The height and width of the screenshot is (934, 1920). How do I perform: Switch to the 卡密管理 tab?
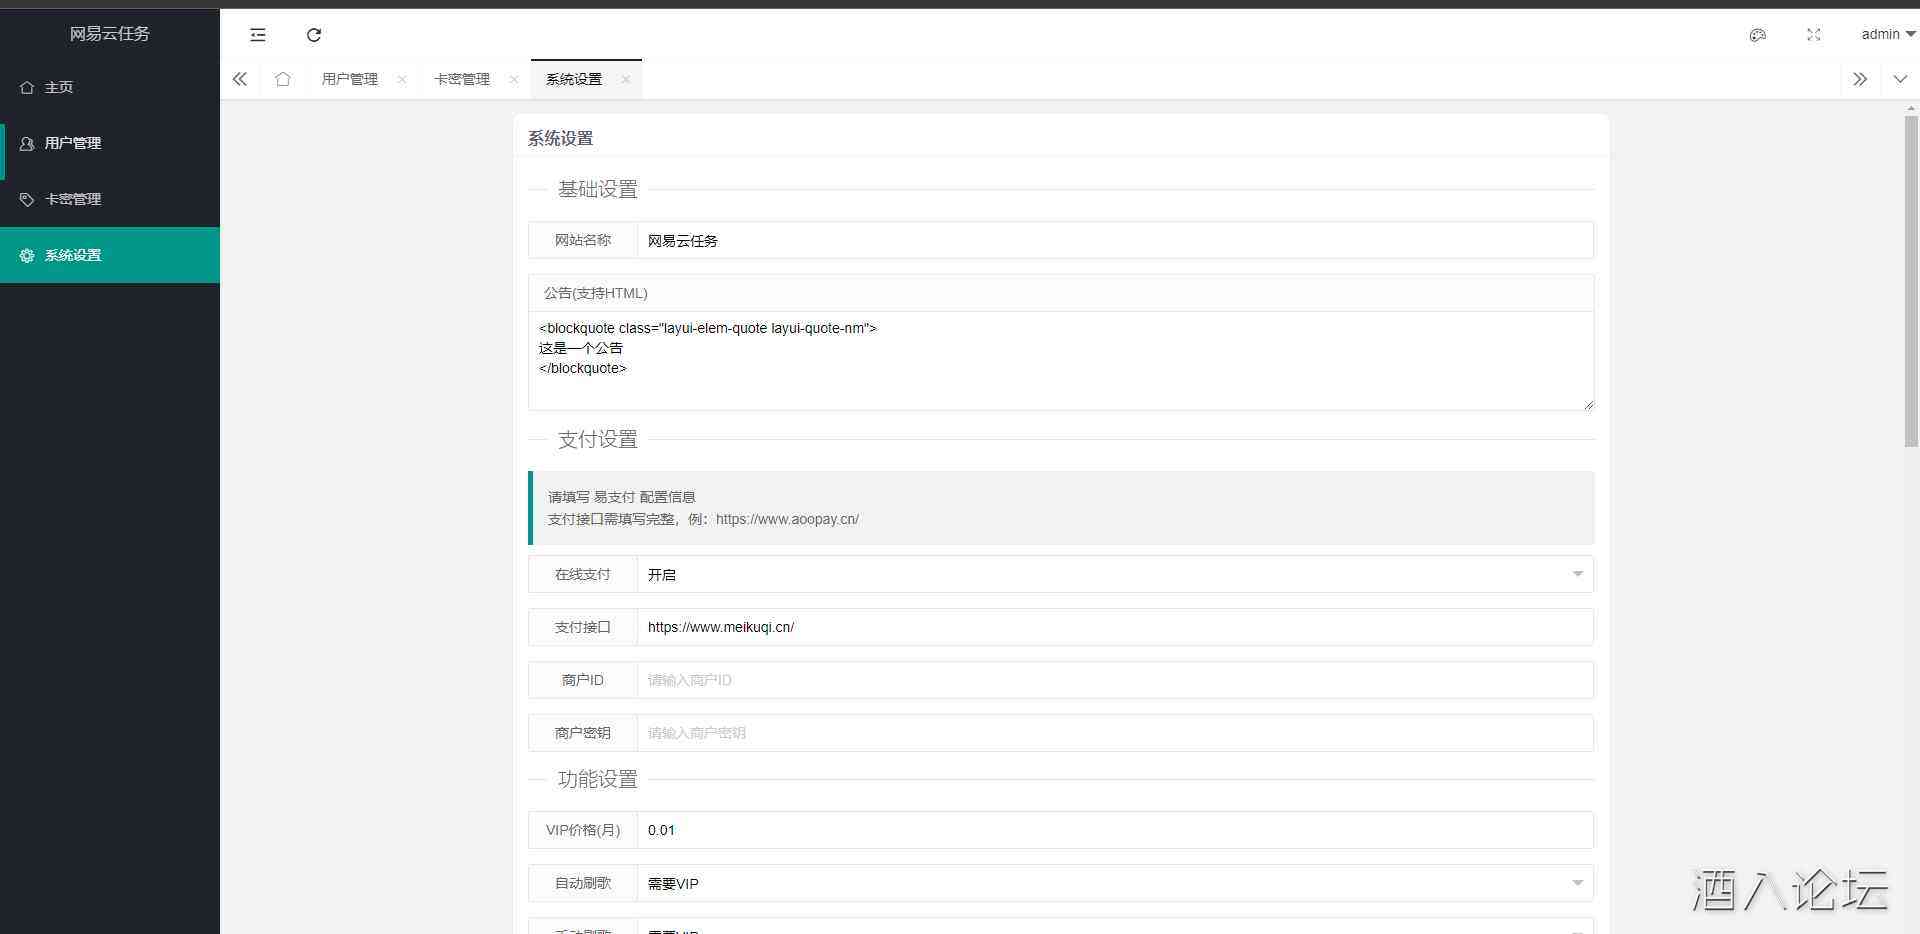[462, 79]
